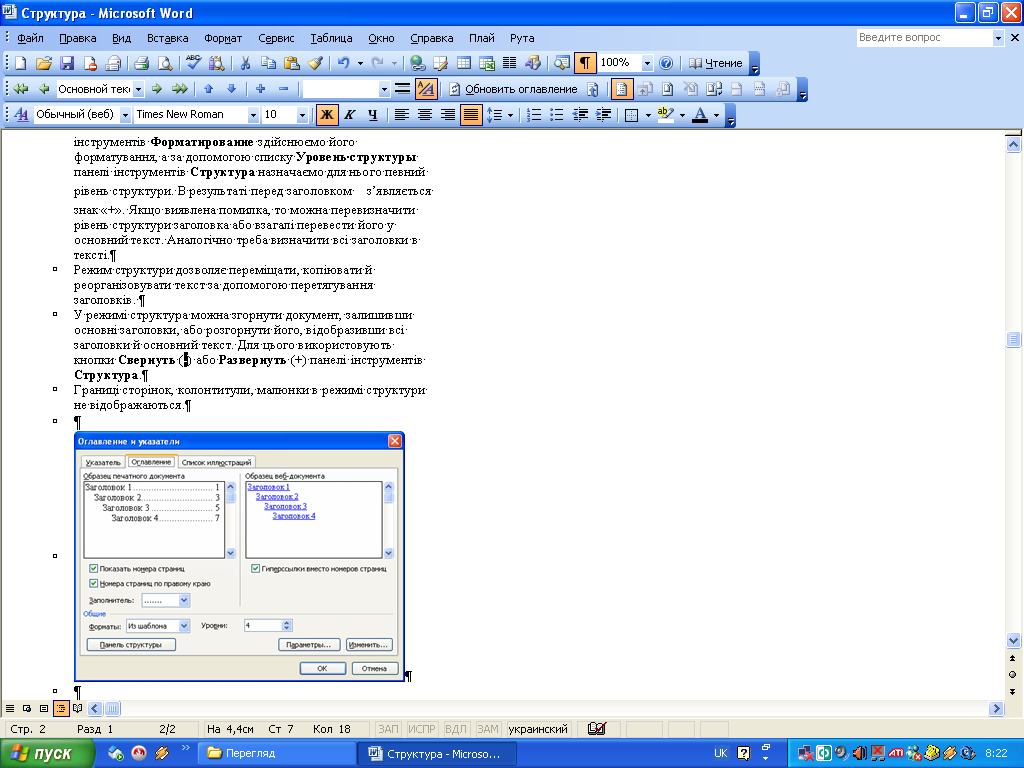
Task: Open the style 'Обычный (веб)' dropdown
Action: coord(125,115)
